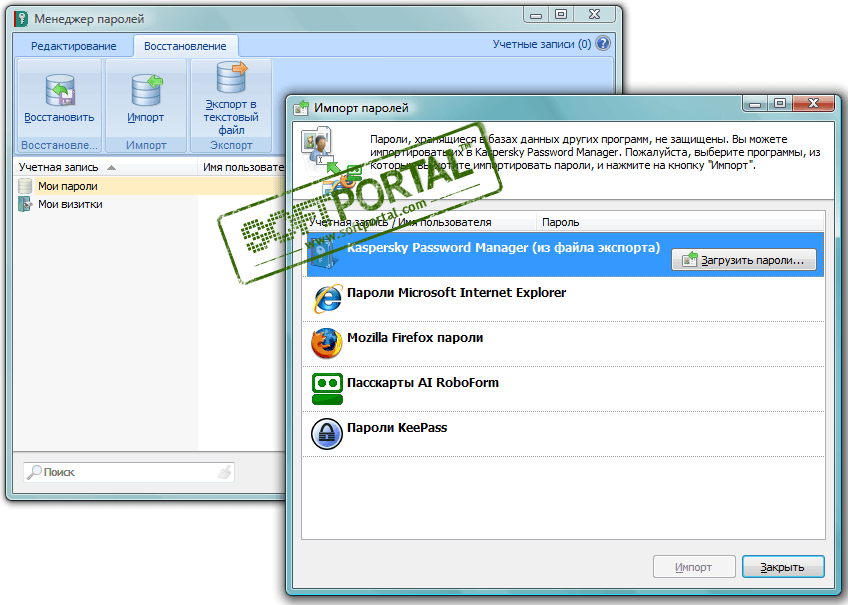Maximize the Импорт паролей dialog
Image resolution: width=848 pixels, height=605 pixels.
(x=780, y=103)
